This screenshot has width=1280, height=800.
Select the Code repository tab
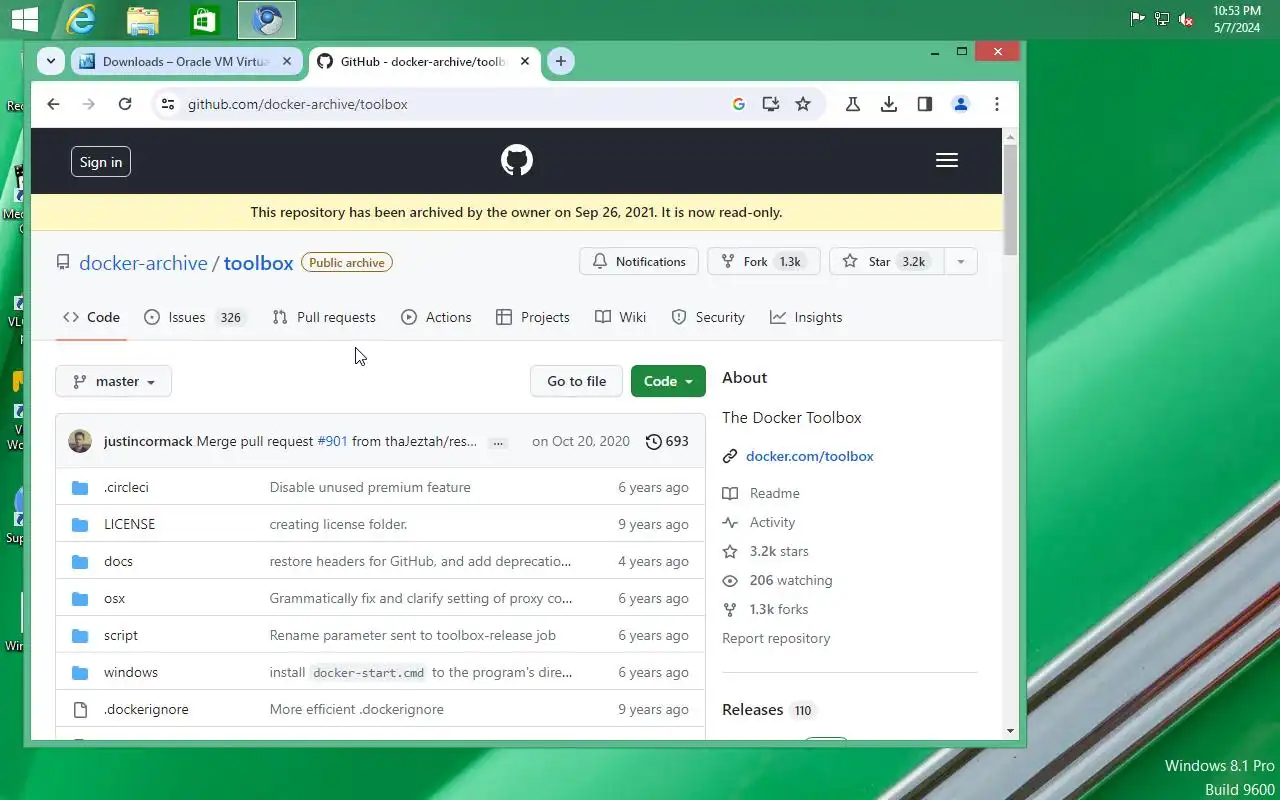point(91,317)
